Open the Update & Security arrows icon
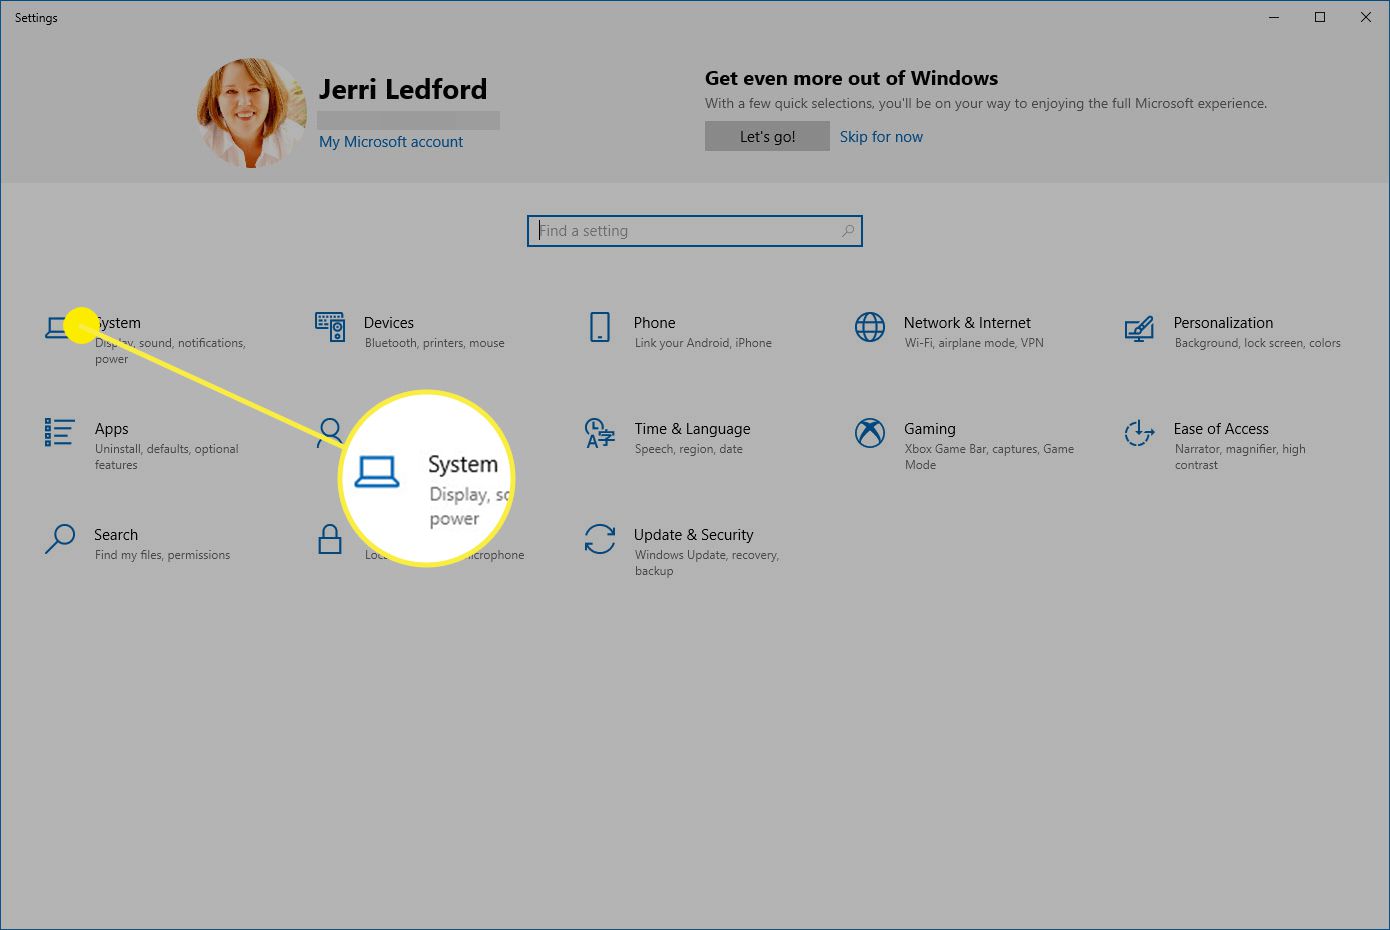Image resolution: width=1390 pixels, height=930 pixels. point(600,539)
